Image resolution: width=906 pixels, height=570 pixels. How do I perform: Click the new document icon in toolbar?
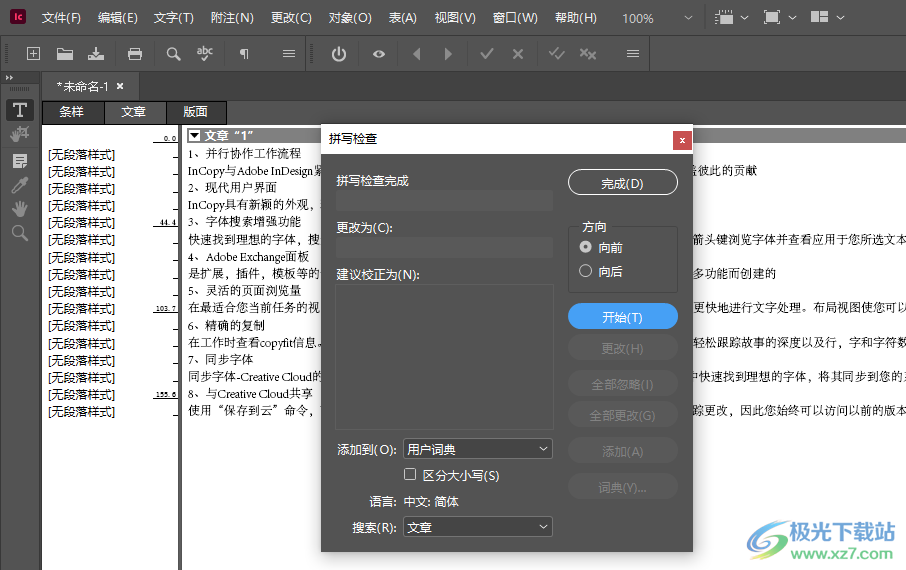click(34, 54)
